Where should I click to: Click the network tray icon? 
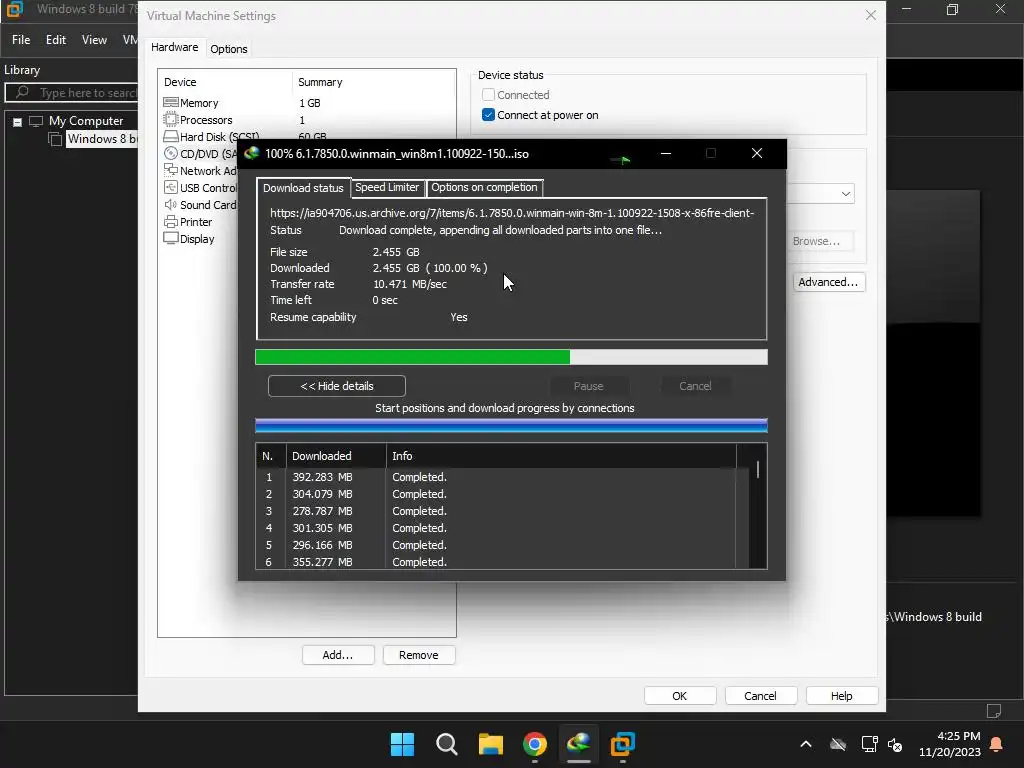point(869,744)
